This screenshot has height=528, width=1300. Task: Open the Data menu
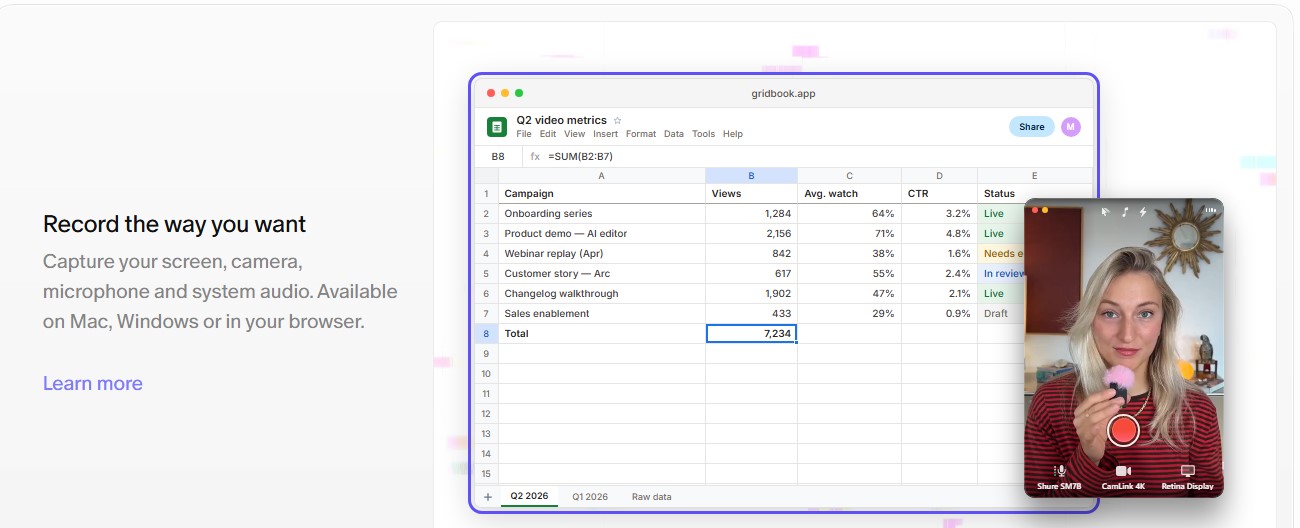coord(674,134)
